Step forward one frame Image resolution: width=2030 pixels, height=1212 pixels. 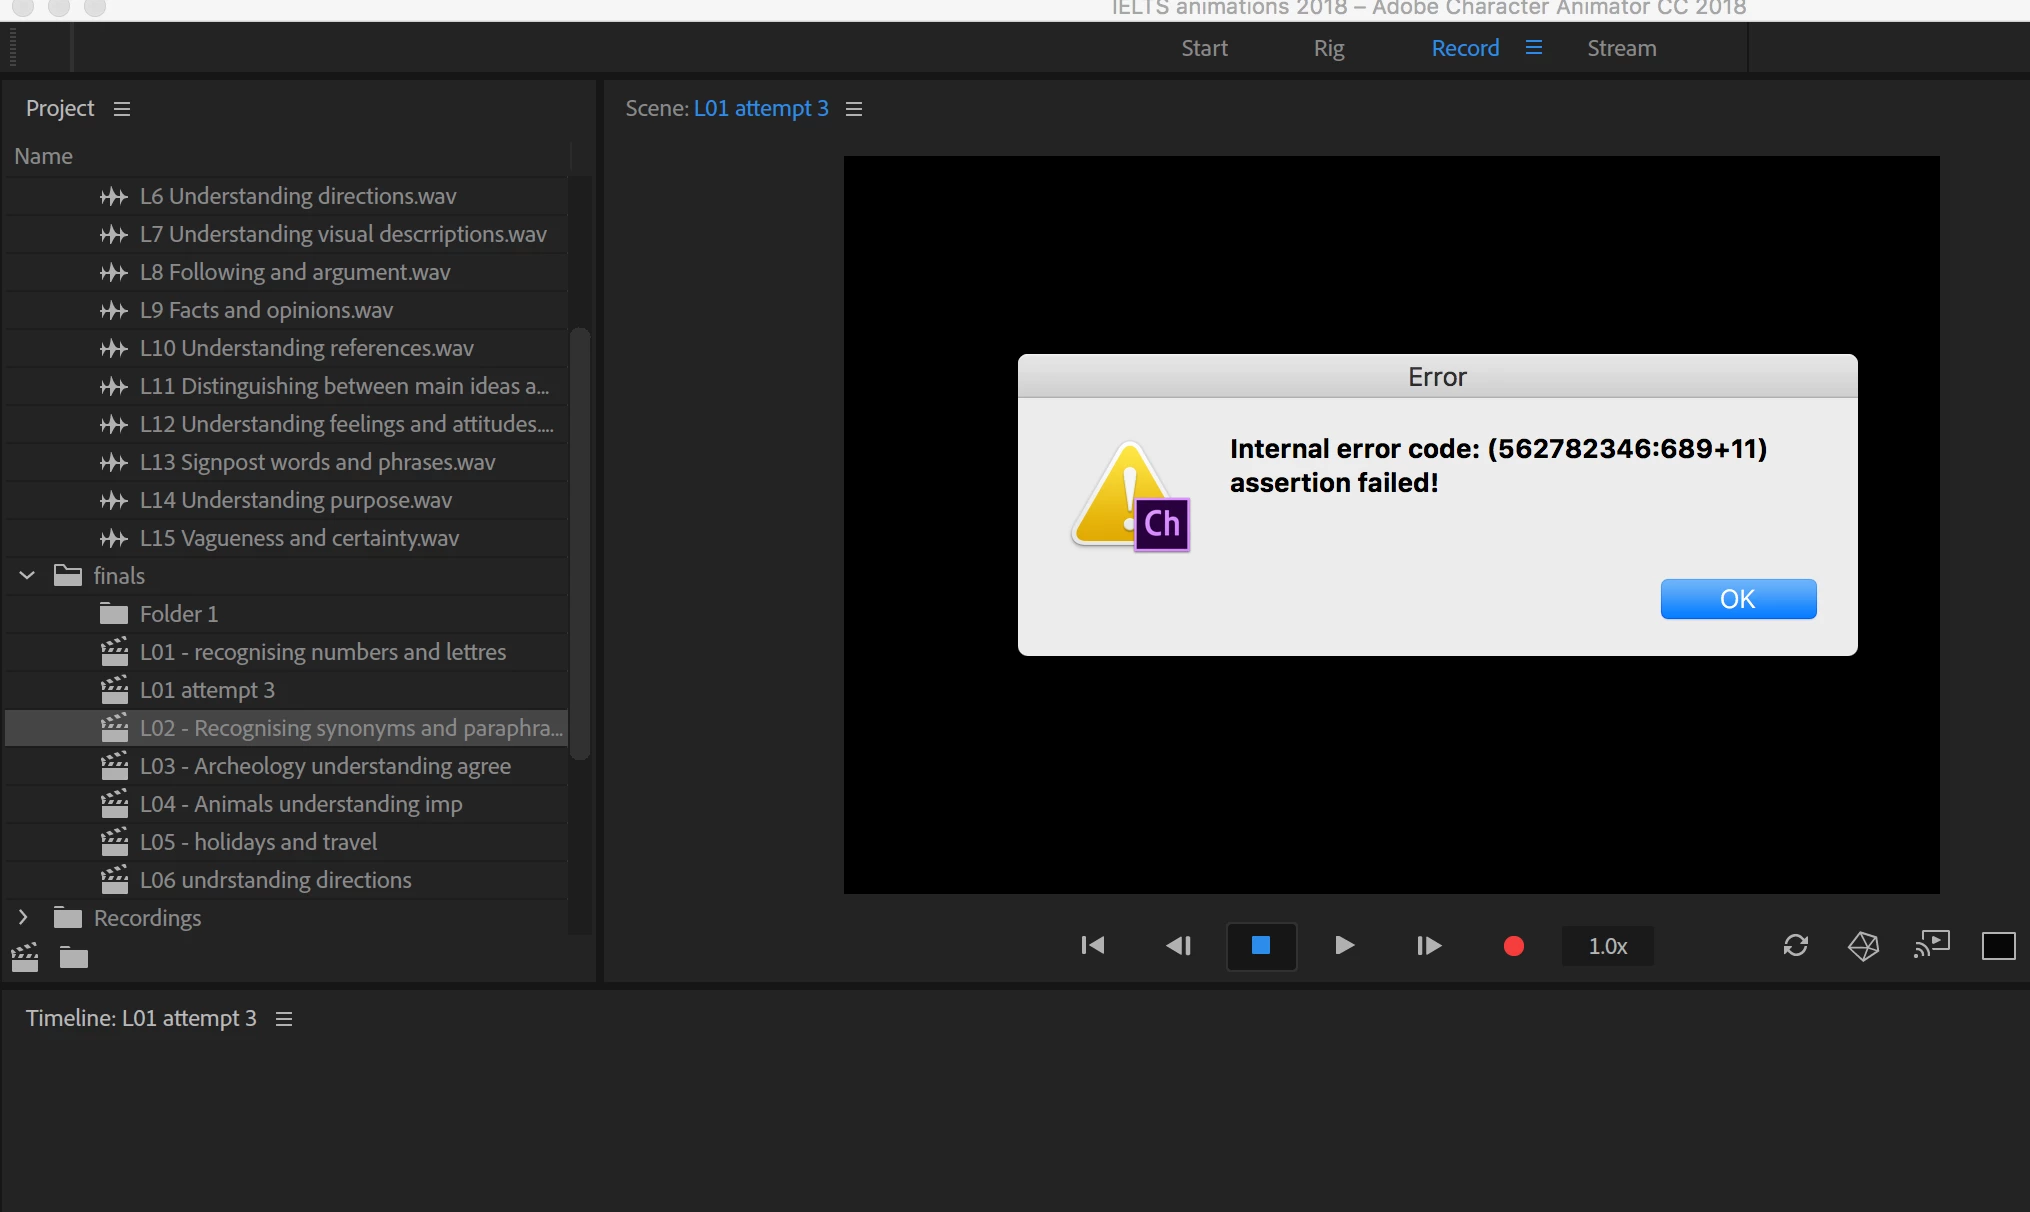coord(1429,945)
